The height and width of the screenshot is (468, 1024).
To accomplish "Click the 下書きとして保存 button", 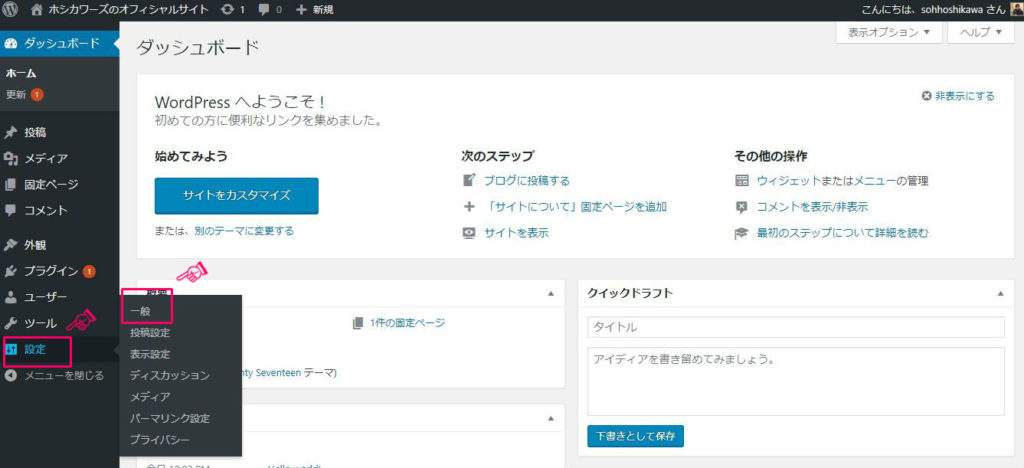I will point(635,435).
